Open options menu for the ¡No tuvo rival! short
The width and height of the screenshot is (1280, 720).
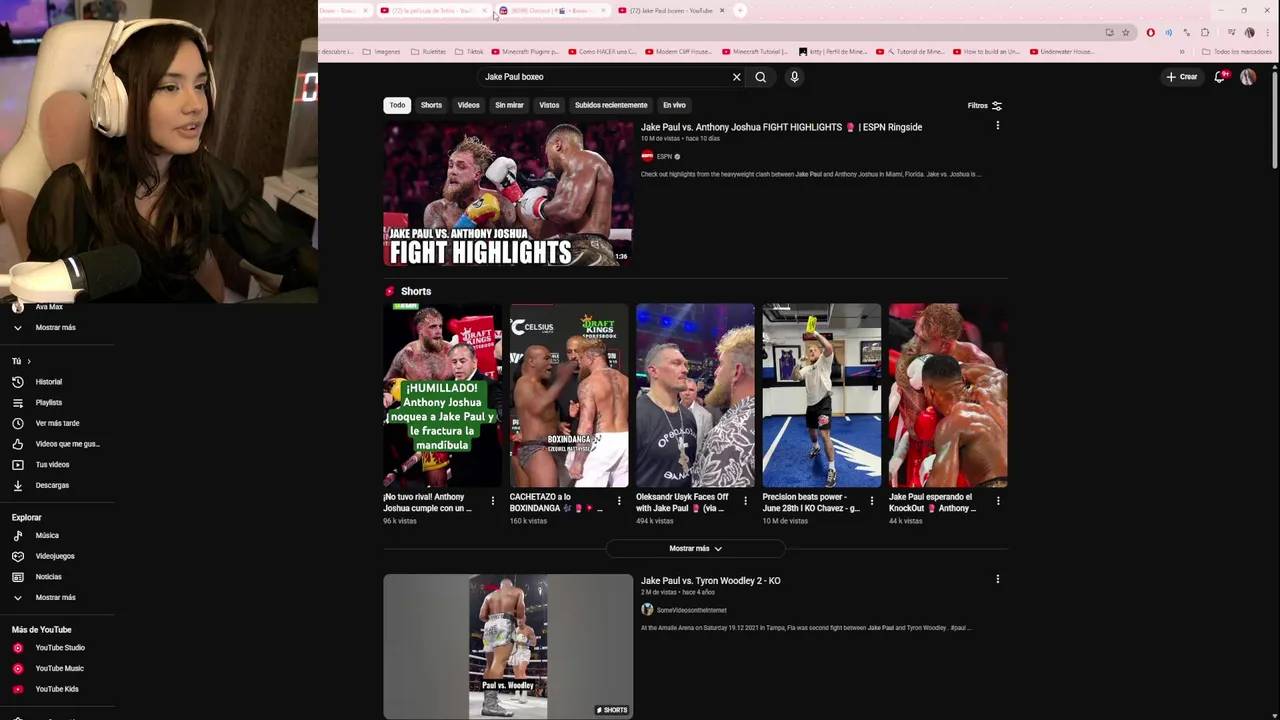[x=492, y=500]
